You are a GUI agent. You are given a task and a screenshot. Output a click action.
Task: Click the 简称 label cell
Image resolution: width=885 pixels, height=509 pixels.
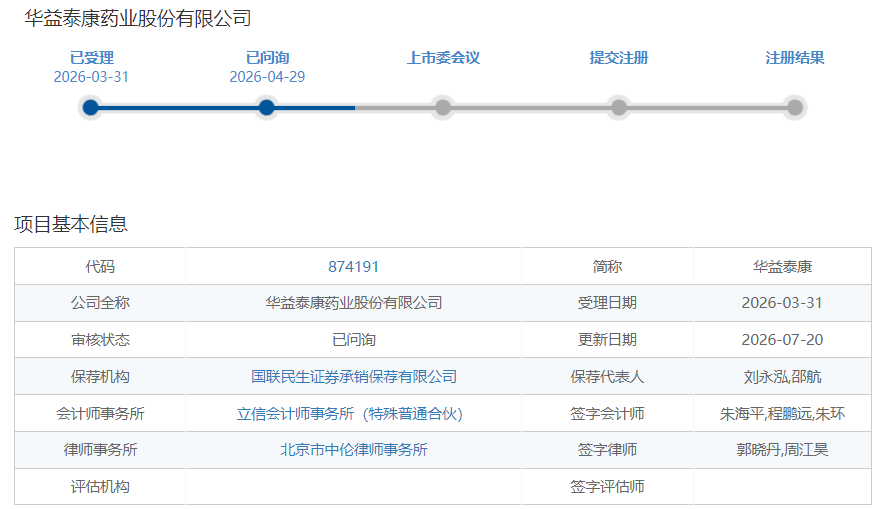(x=607, y=266)
